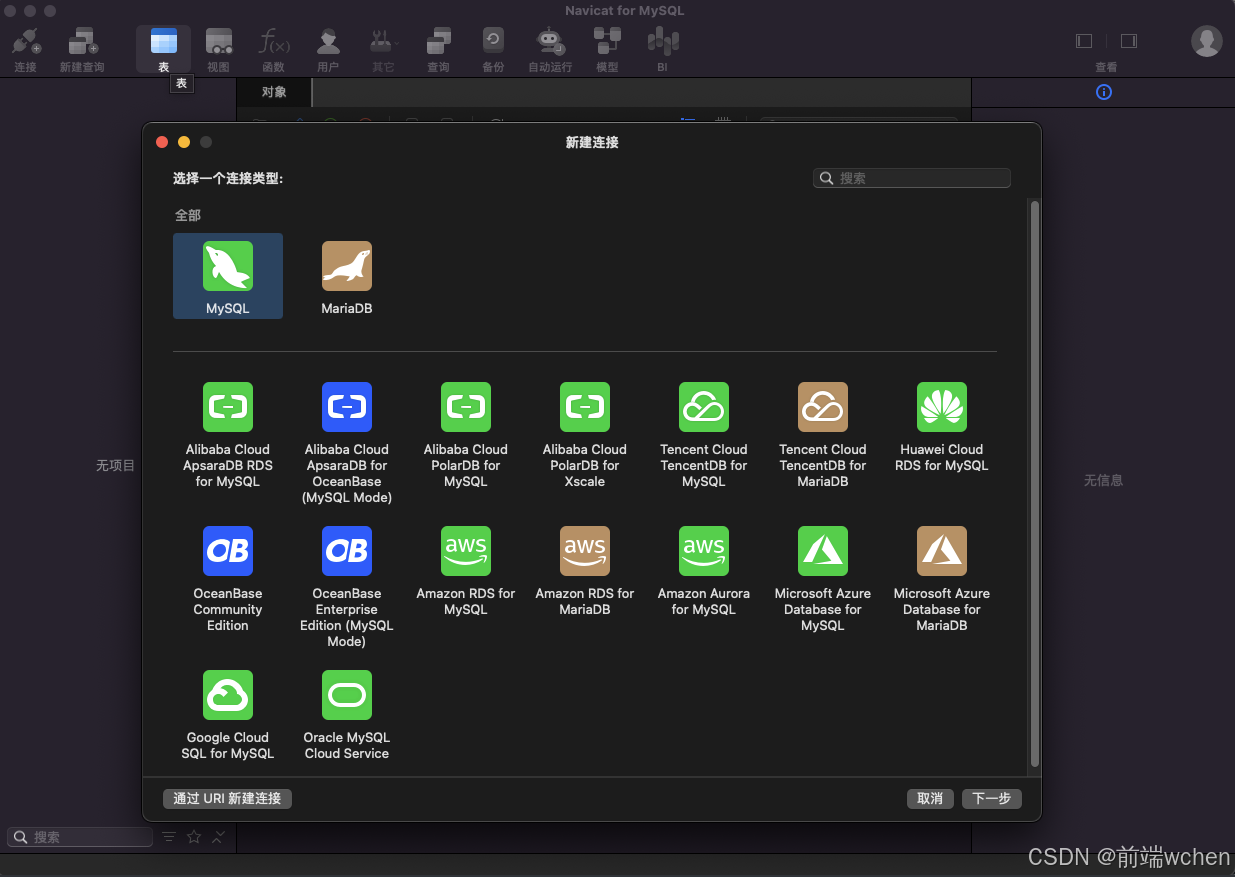The image size is (1235, 877).
Task: Click the 取消 button
Action: (x=930, y=798)
